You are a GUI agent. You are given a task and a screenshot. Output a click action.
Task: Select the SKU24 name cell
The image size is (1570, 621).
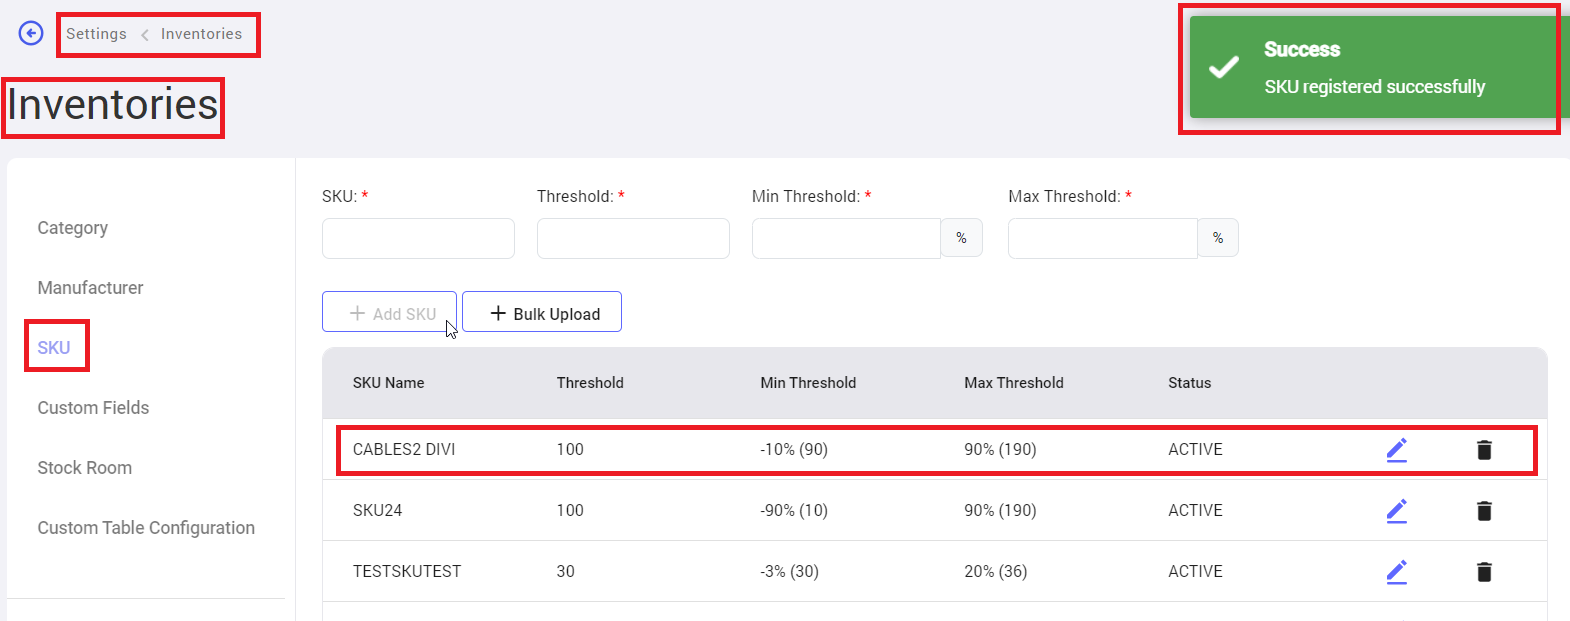[x=377, y=511]
